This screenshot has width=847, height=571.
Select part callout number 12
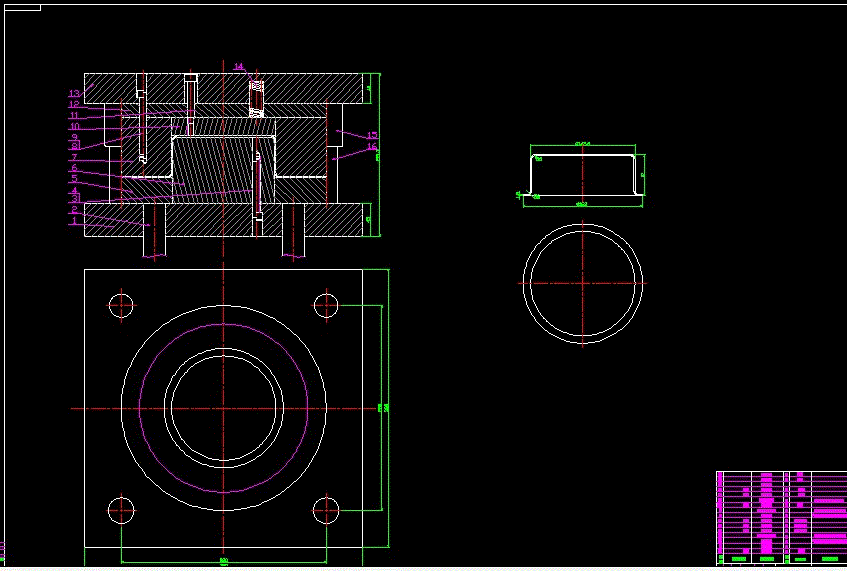pos(74,105)
